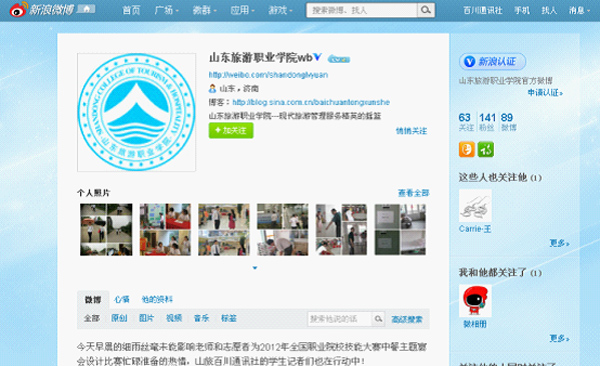Screen dimensions: 600x366
Task: Expand the 游戏 dropdown menu
Action: point(280,10)
